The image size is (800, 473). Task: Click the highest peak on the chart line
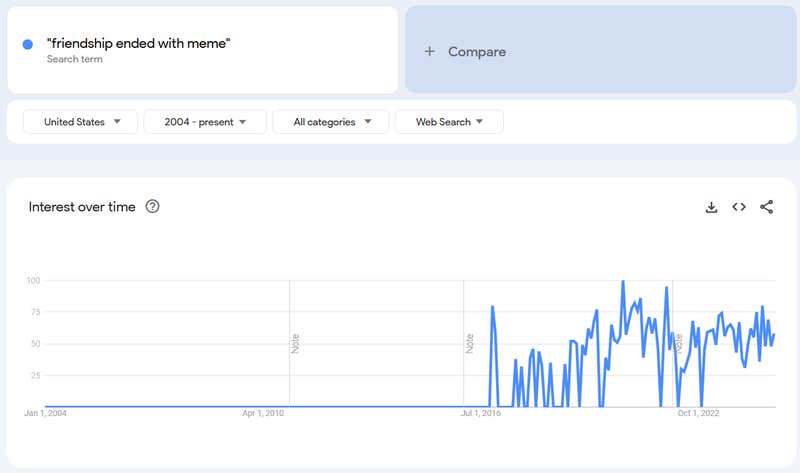(x=623, y=282)
